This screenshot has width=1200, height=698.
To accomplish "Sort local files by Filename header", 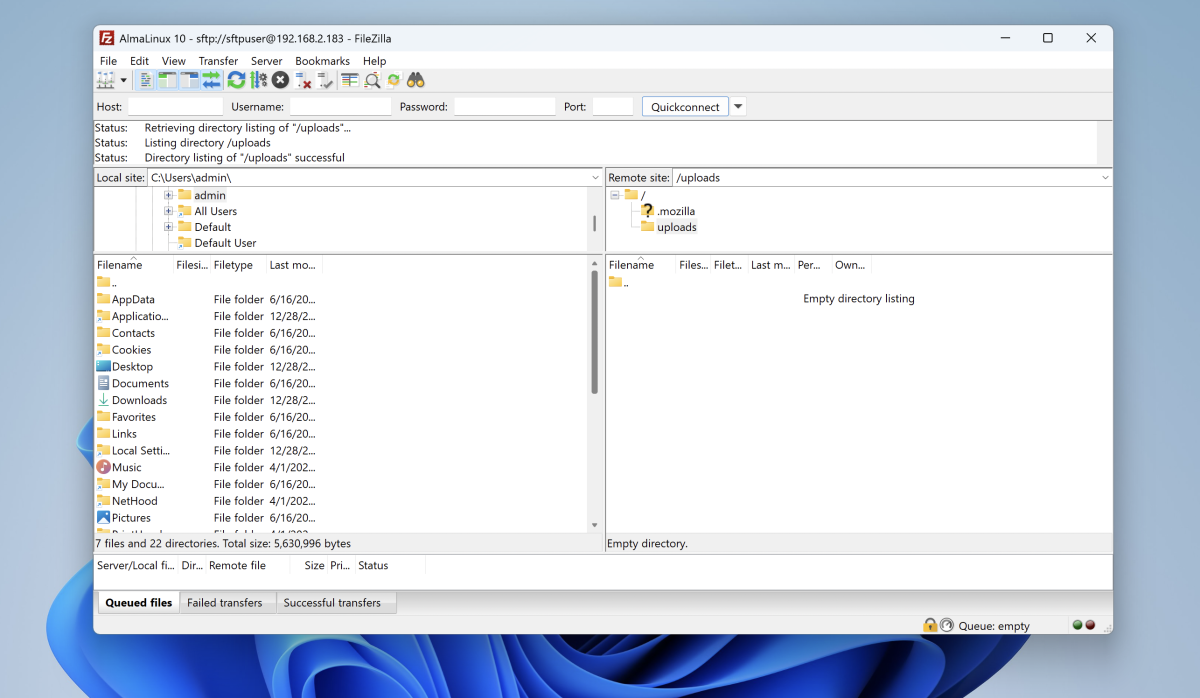I will pos(120,265).
